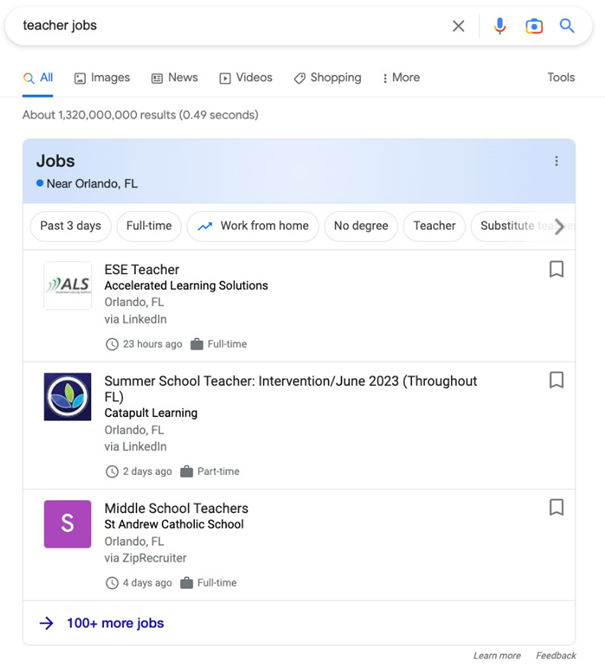The width and height of the screenshot is (605, 665).
Task: Click the '2 days ago' posting time
Action: (x=147, y=472)
